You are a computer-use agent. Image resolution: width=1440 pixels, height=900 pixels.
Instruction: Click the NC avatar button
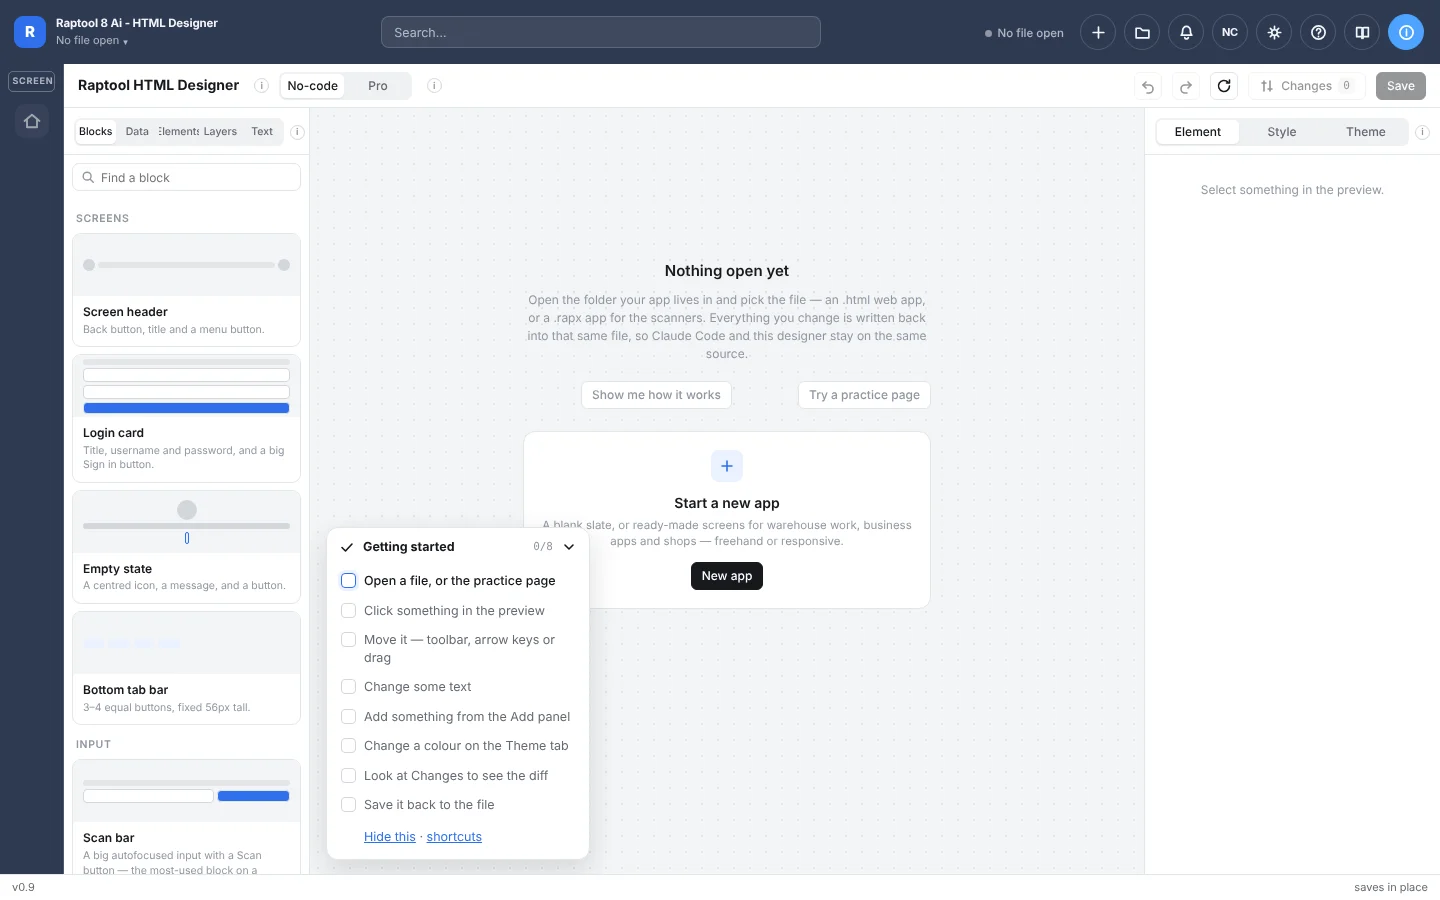pyautogui.click(x=1230, y=32)
